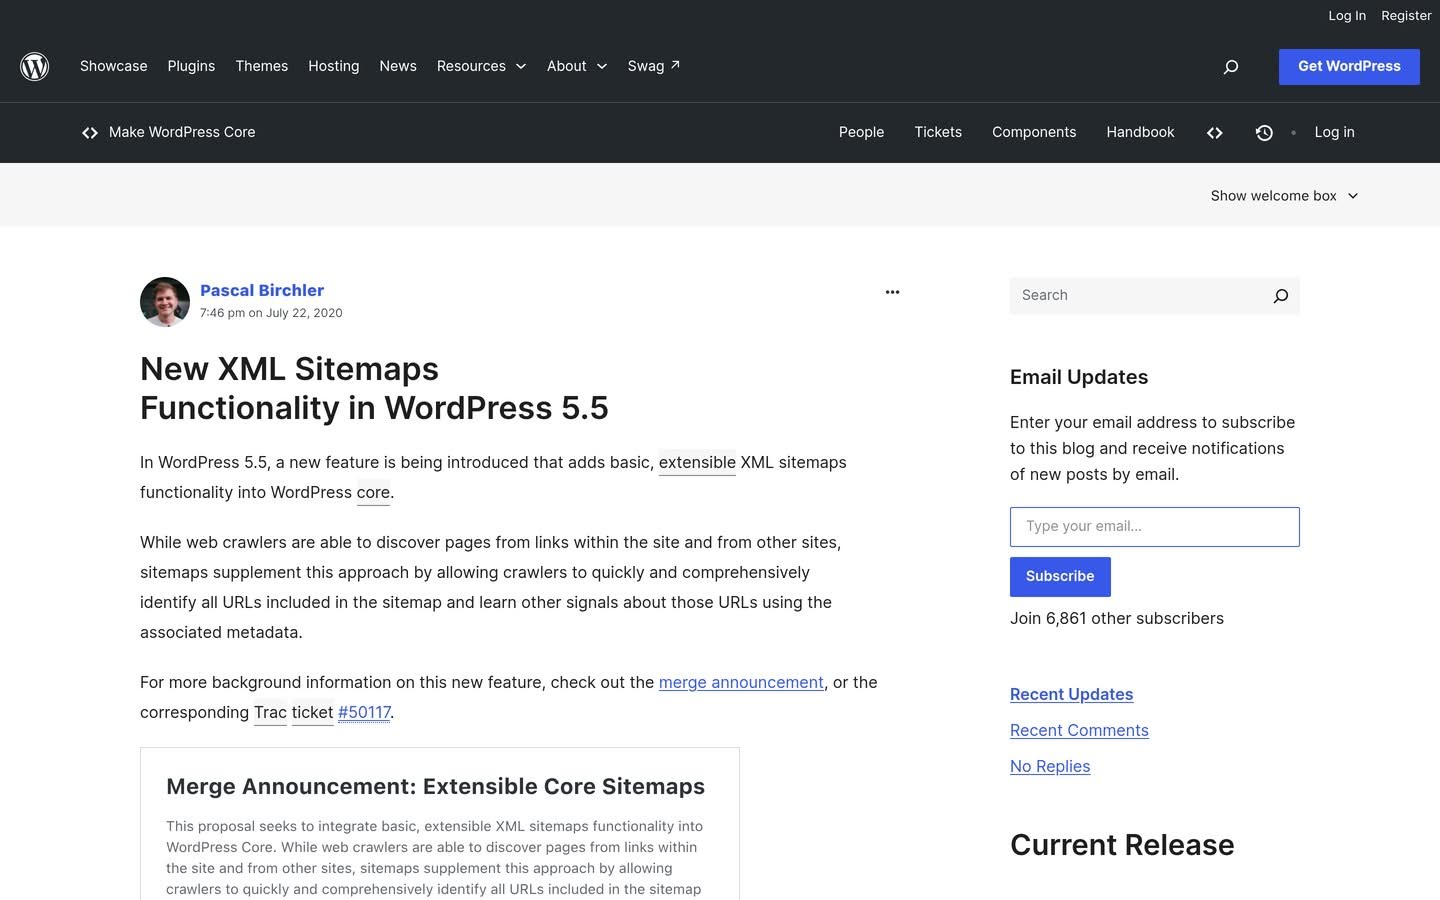Open Merge Announcement embedded card title
Viewport: 1440px width, 900px height.
435,787
